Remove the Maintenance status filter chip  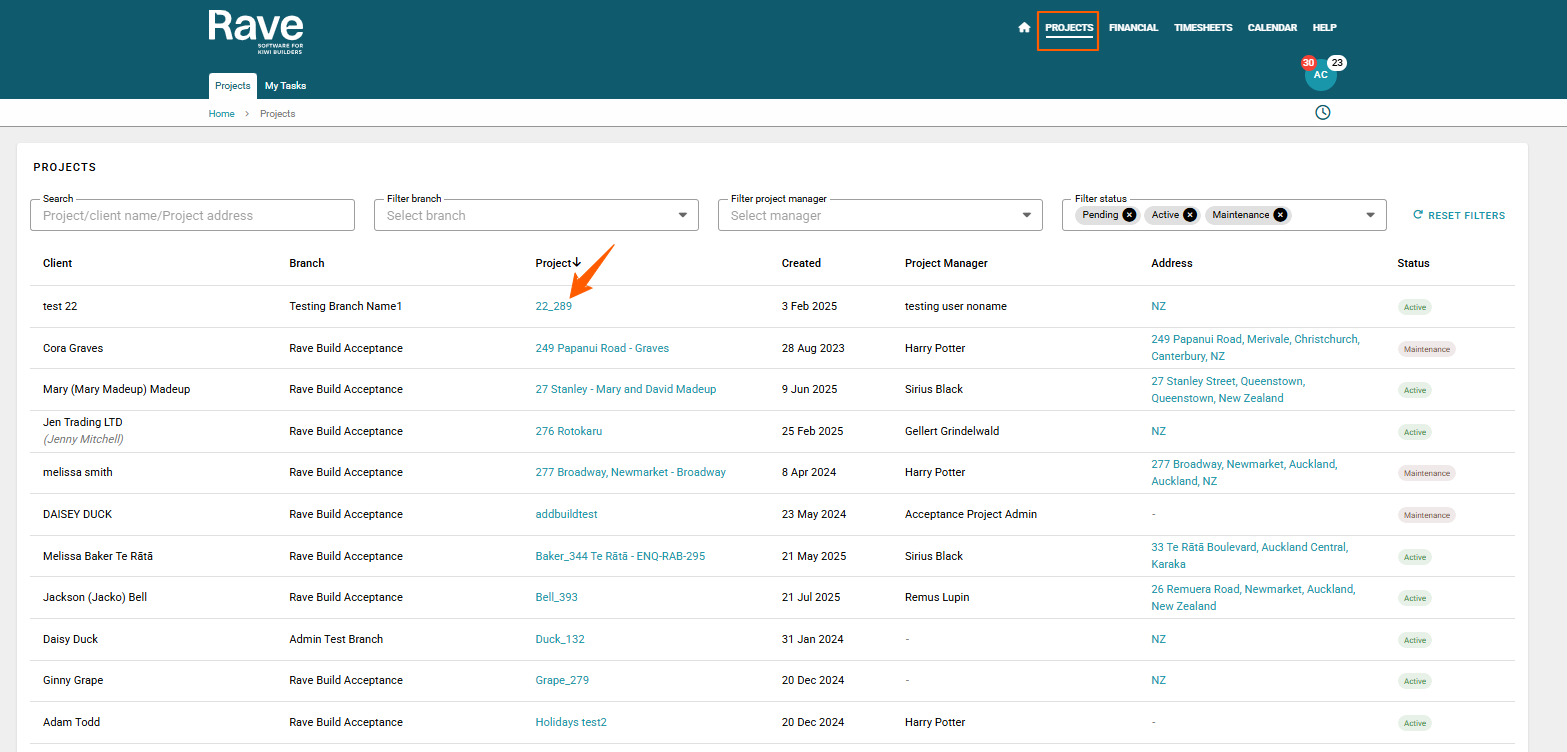point(1280,215)
